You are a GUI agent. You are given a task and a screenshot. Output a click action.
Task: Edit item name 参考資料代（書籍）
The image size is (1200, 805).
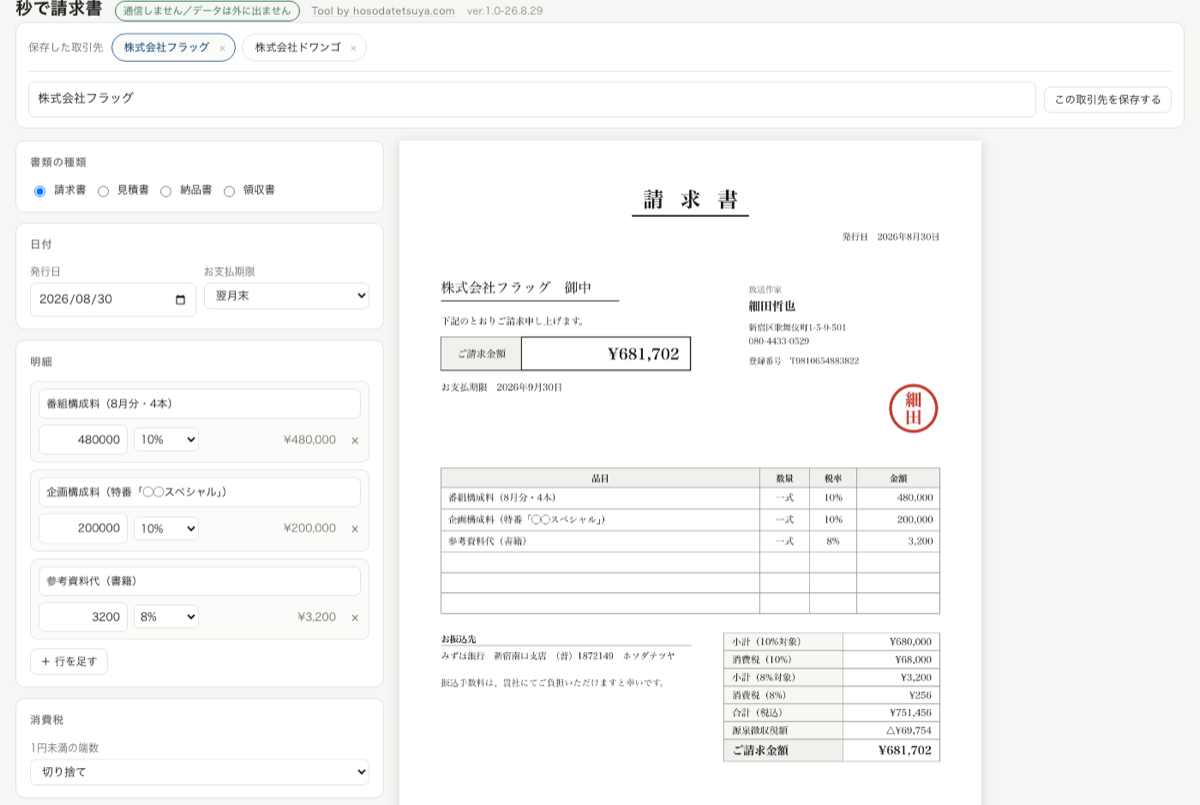(x=200, y=581)
